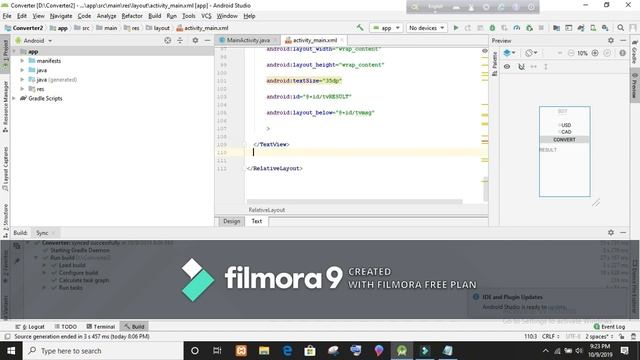Open the No devices dropdown
The width and height of the screenshot is (640, 360).
pyautogui.click(x=426, y=28)
